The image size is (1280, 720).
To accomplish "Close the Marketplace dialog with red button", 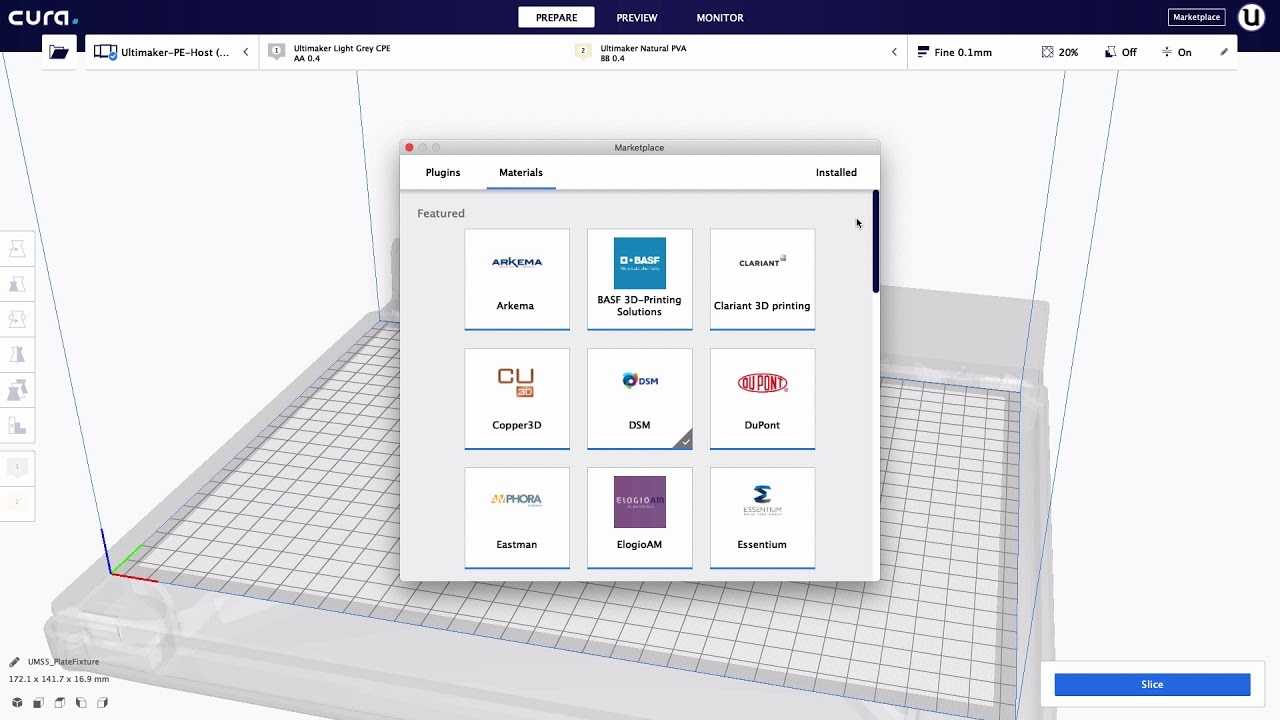I will coord(409,147).
